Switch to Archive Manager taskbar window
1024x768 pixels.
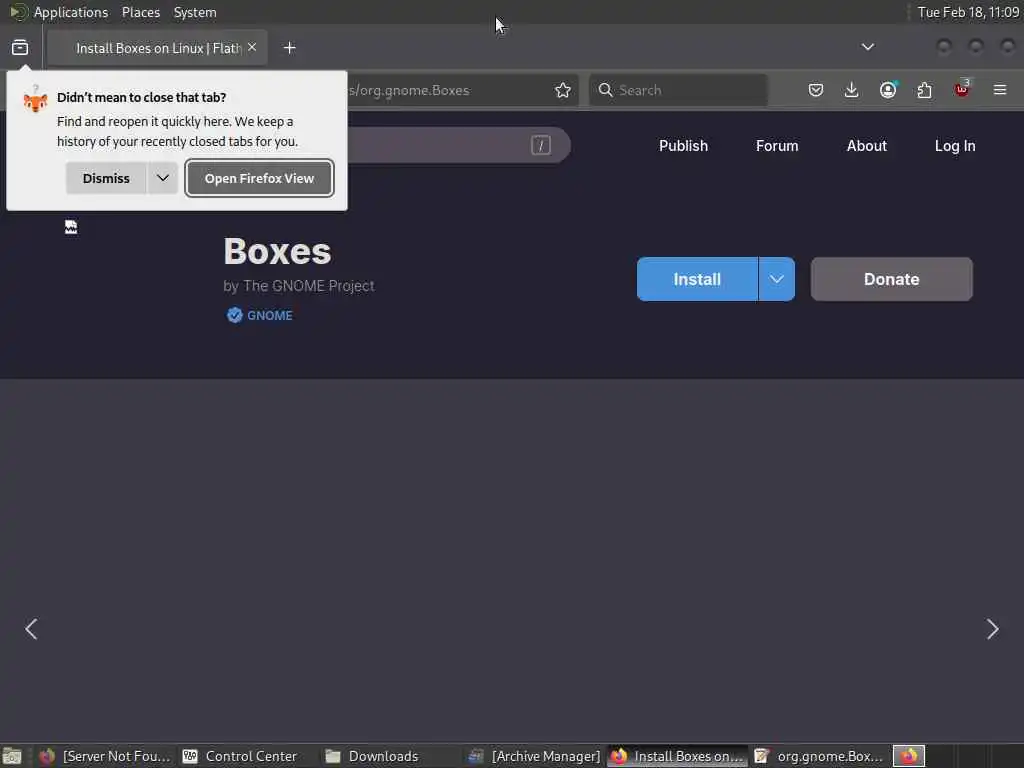(x=534, y=756)
